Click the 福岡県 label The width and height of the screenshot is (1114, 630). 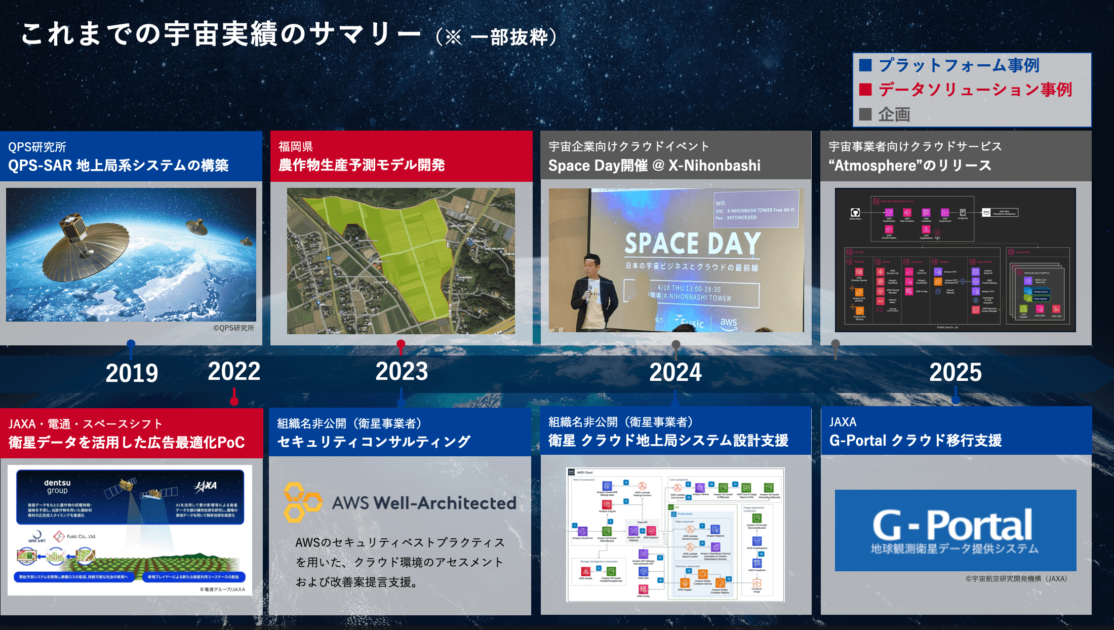[296, 146]
